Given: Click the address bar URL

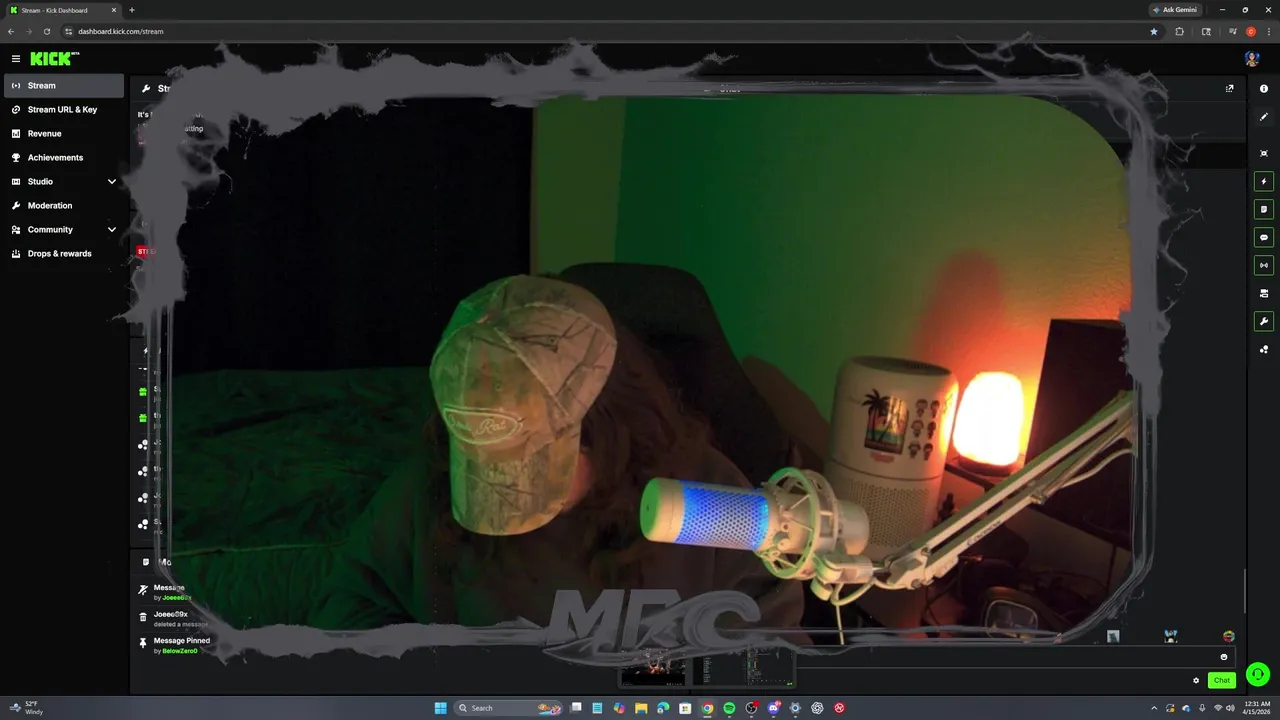Looking at the screenshot, I should (121, 31).
